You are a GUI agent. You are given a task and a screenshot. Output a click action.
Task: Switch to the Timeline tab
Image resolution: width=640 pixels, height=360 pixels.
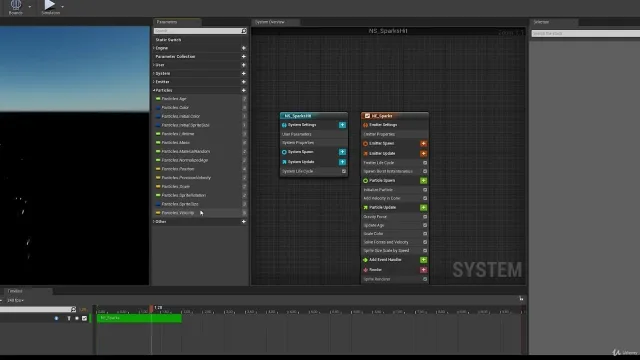tap(28, 291)
